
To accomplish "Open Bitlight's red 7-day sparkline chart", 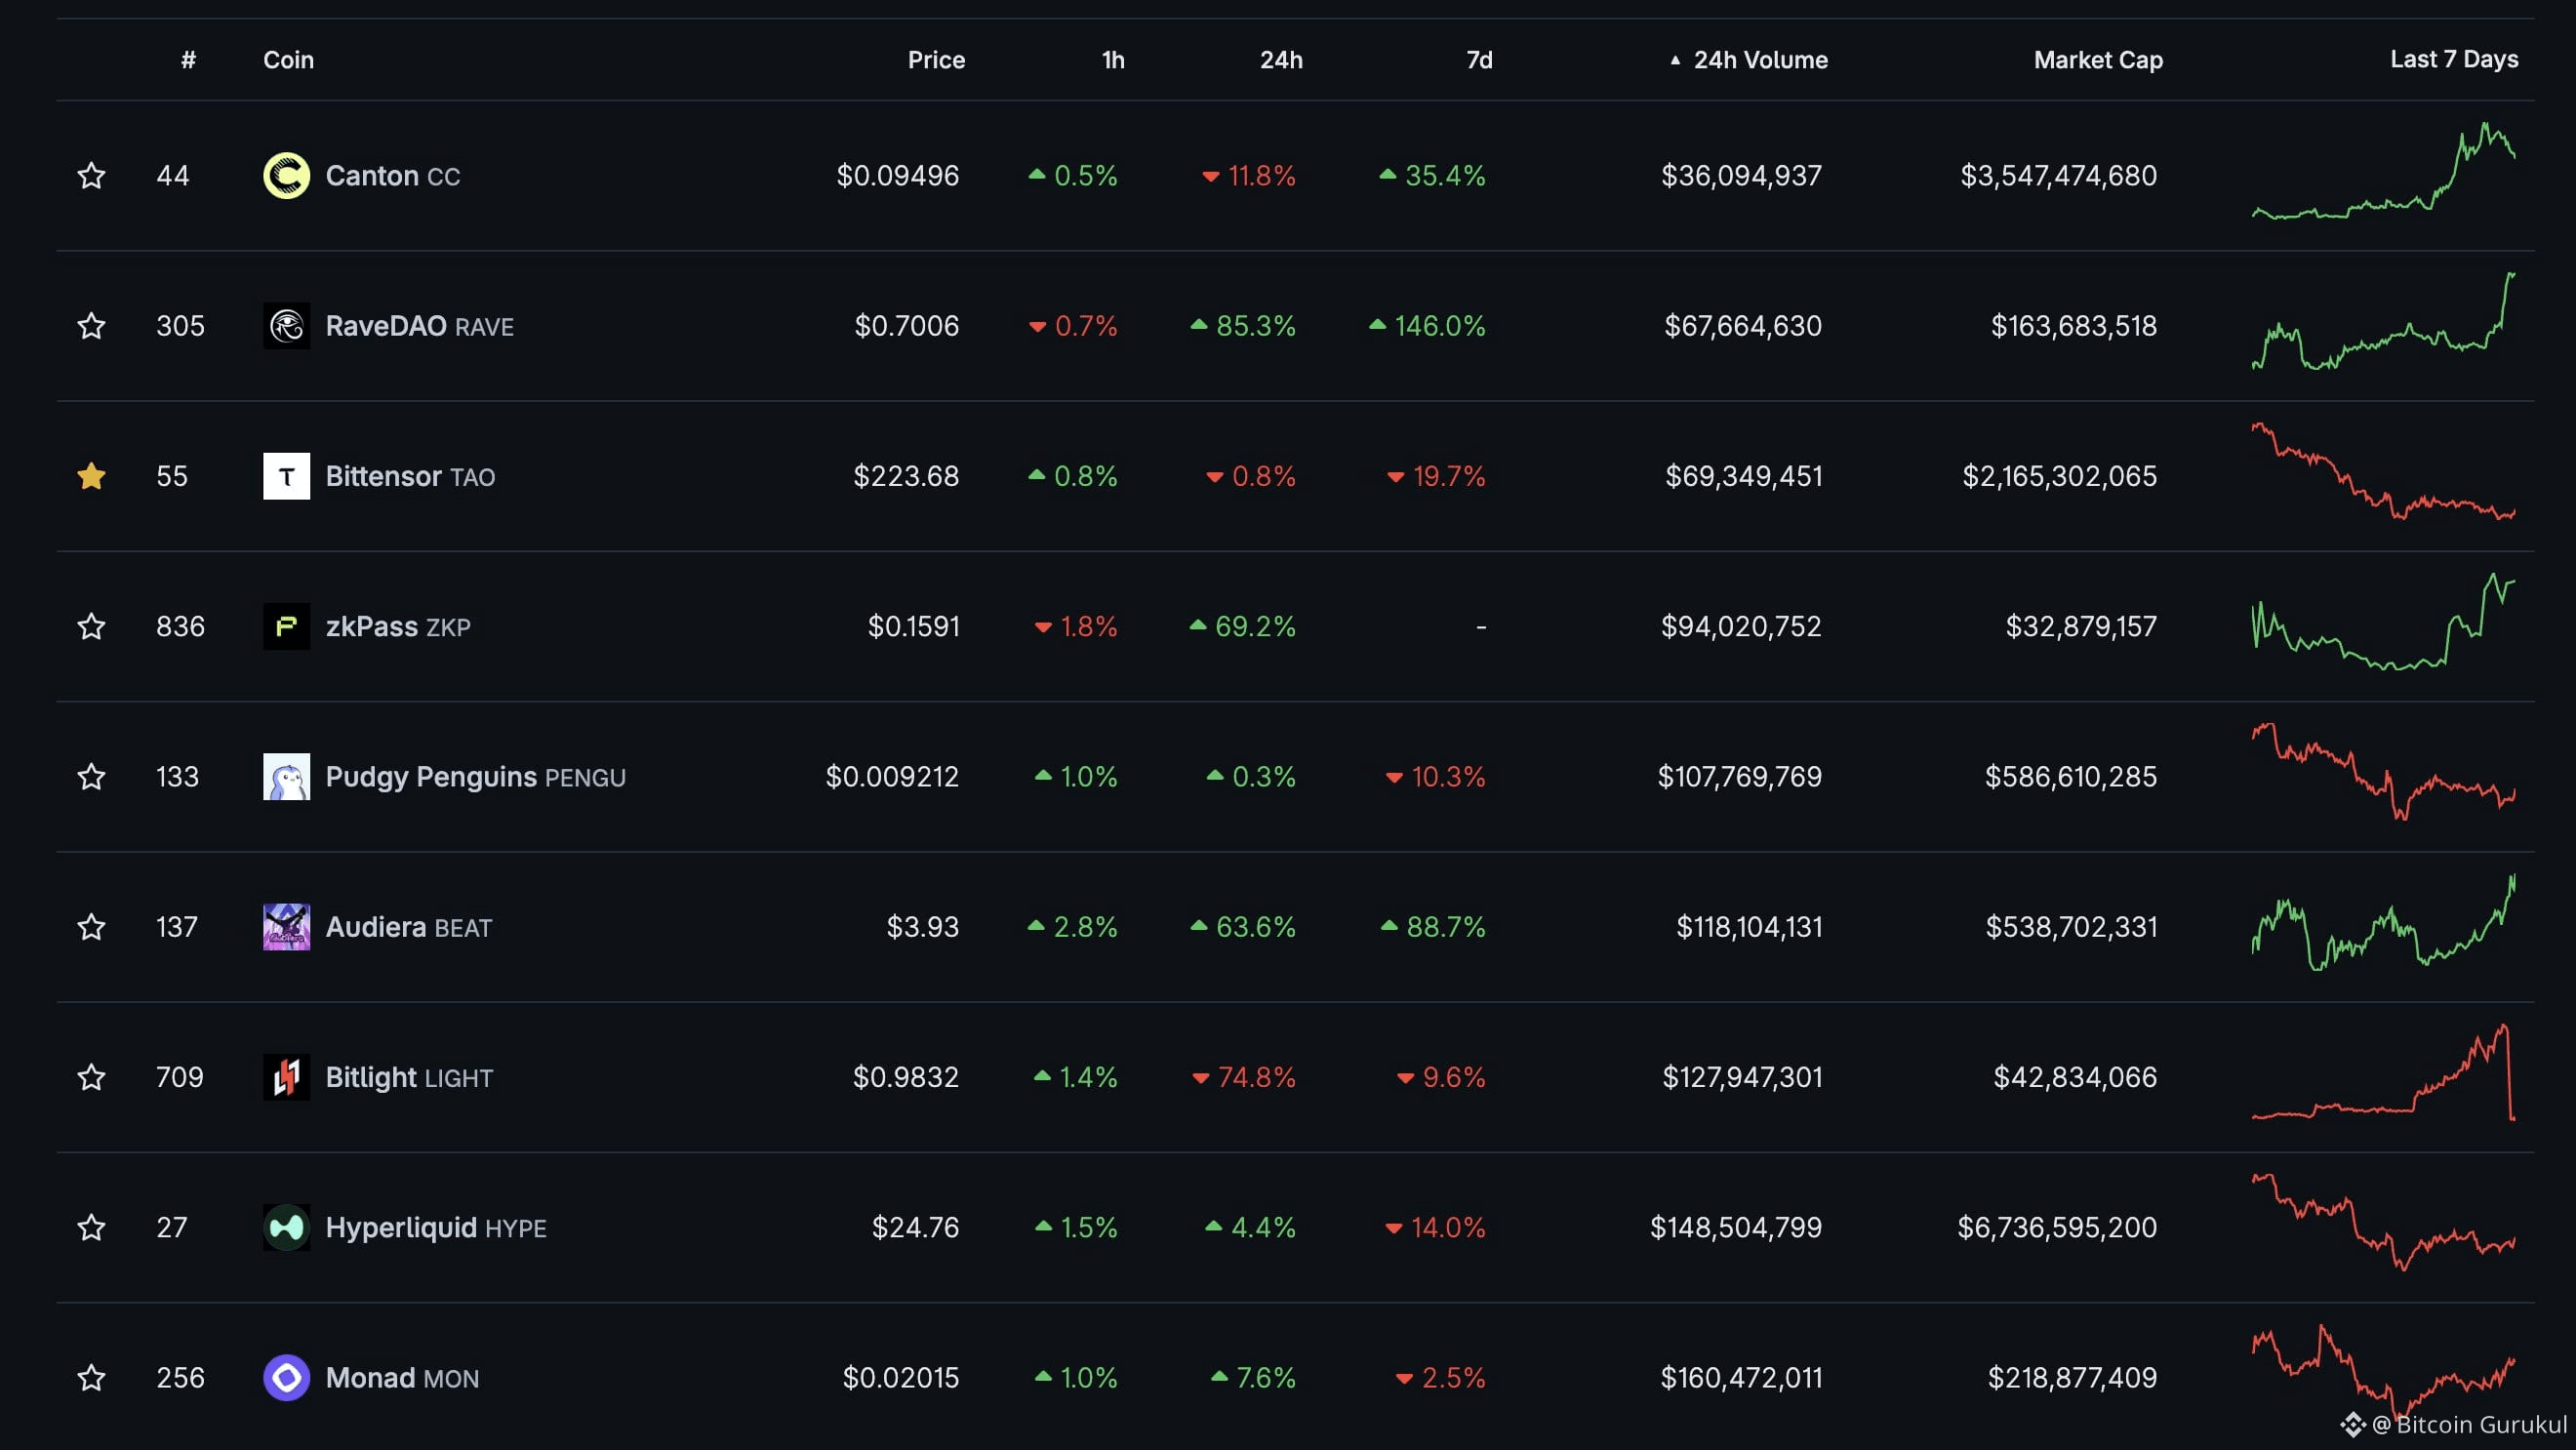I will tap(2382, 1077).
